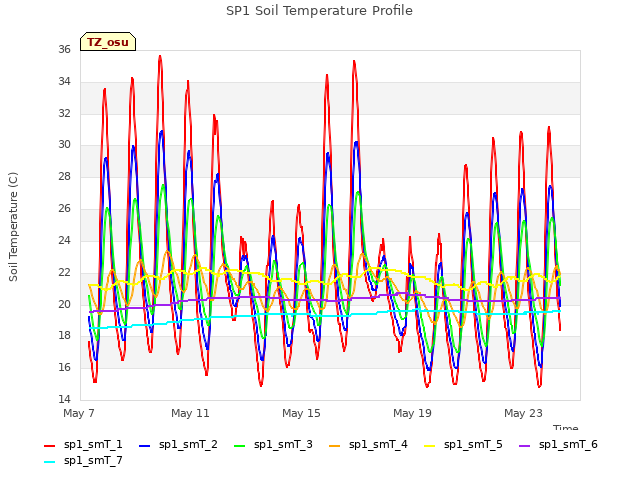Click the yellow sp1_smT_5 legend swatch
Viewport: 640px width, 480px height.
coord(429,446)
